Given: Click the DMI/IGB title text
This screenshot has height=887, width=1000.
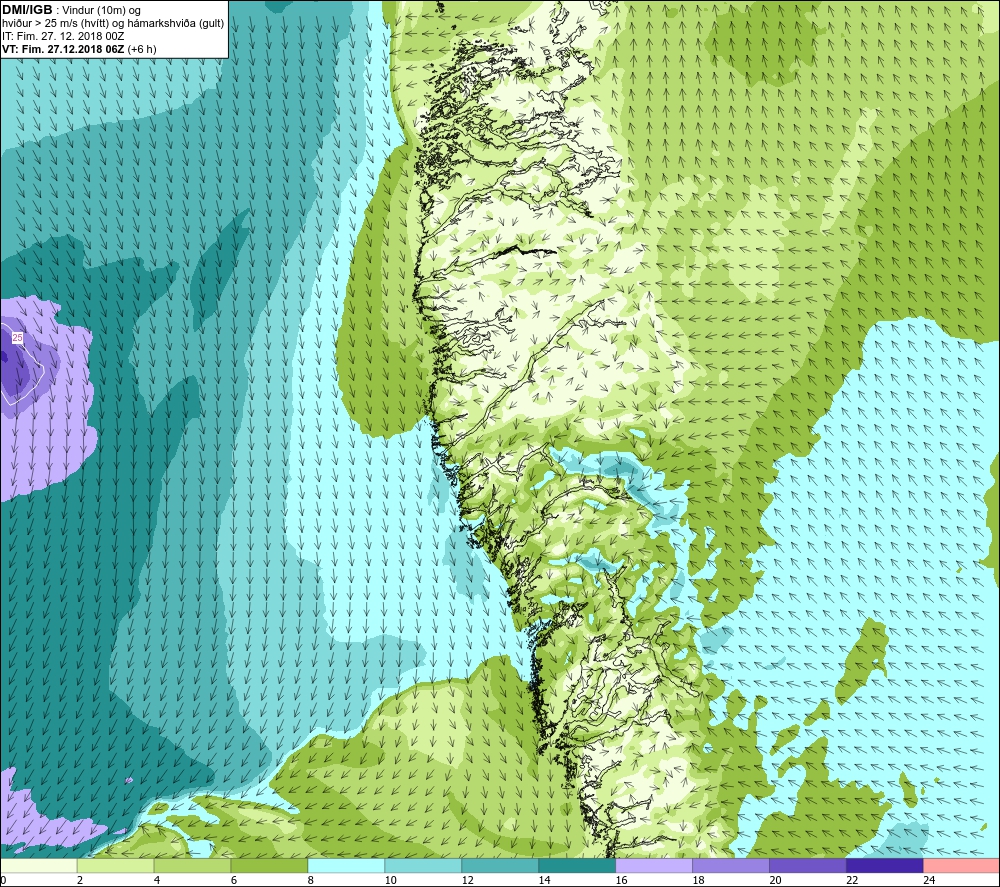Looking at the screenshot, I should (x=27, y=10).
